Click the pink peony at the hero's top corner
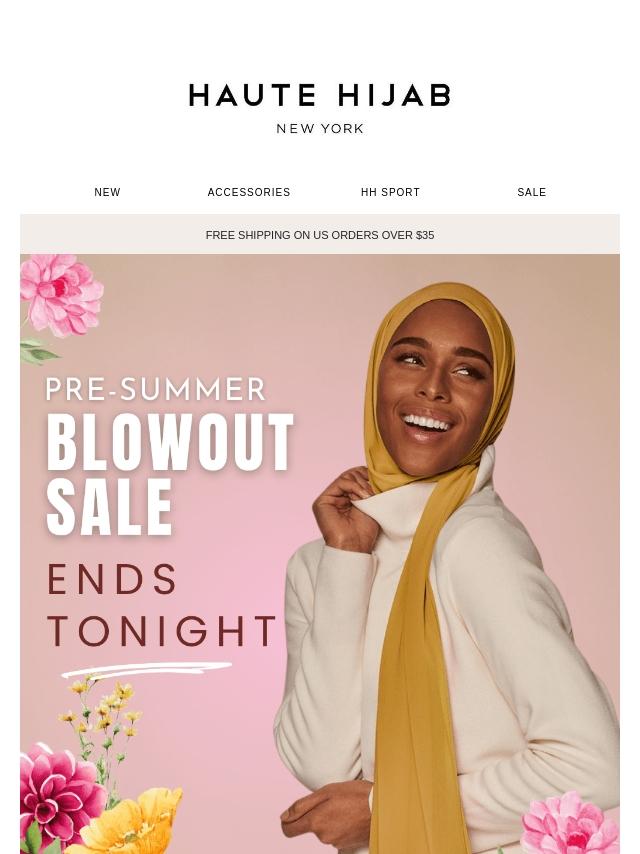640x854 pixels. (x=61, y=294)
